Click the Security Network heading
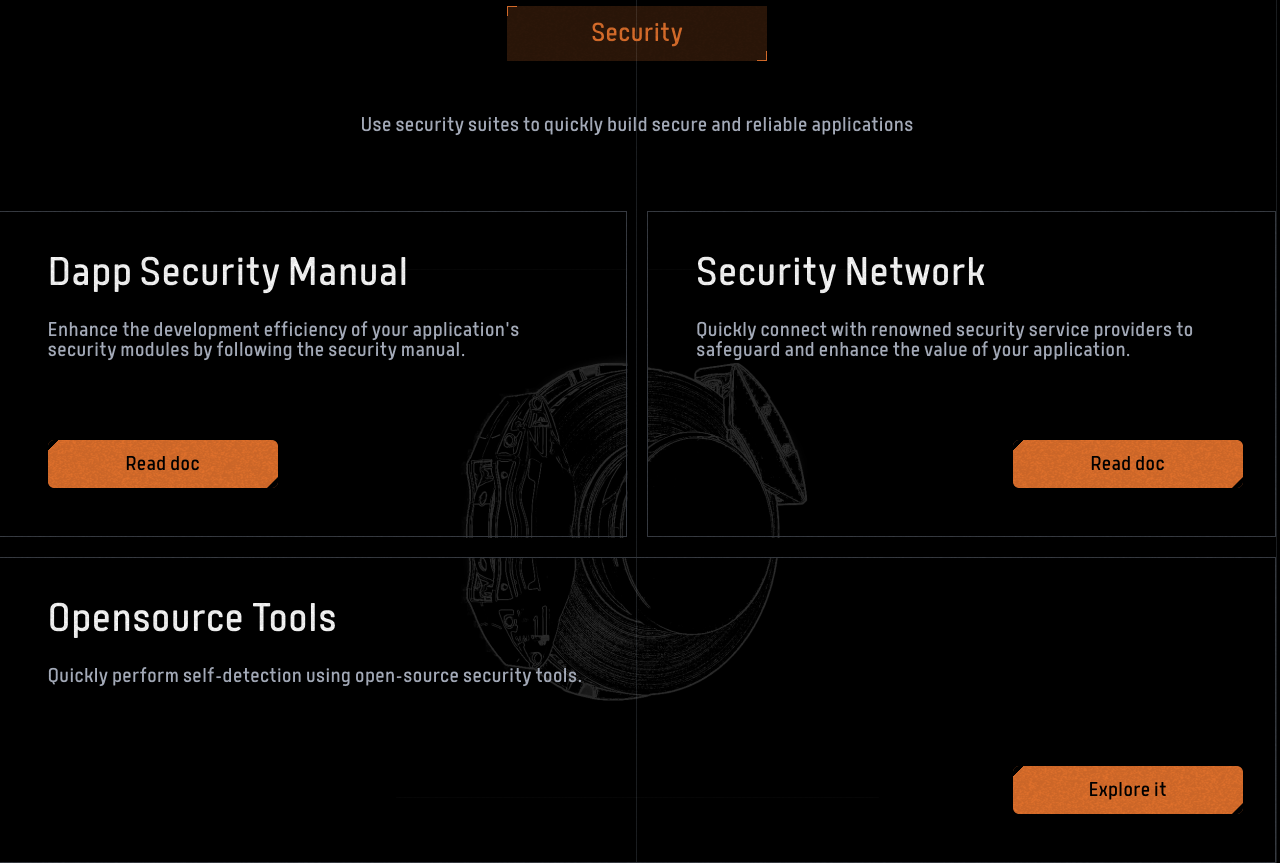 point(840,272)
